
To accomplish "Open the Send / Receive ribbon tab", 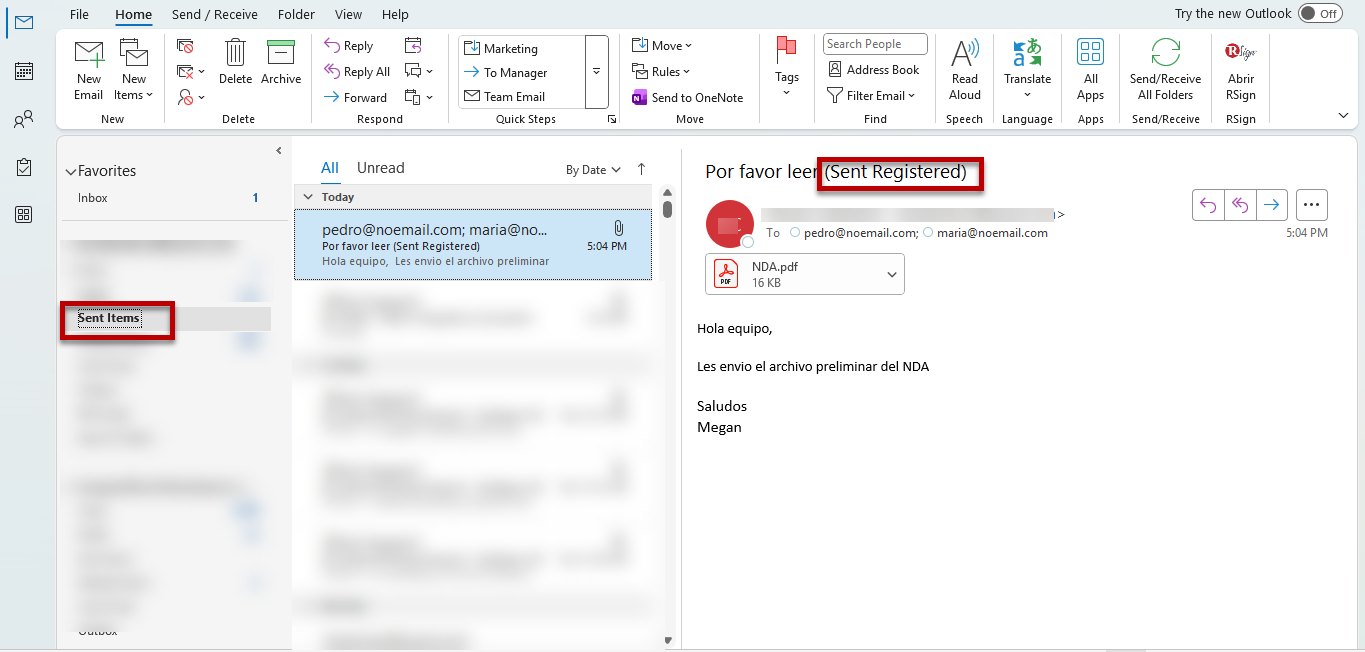I will pyautogui.click(x=214, y=15).
